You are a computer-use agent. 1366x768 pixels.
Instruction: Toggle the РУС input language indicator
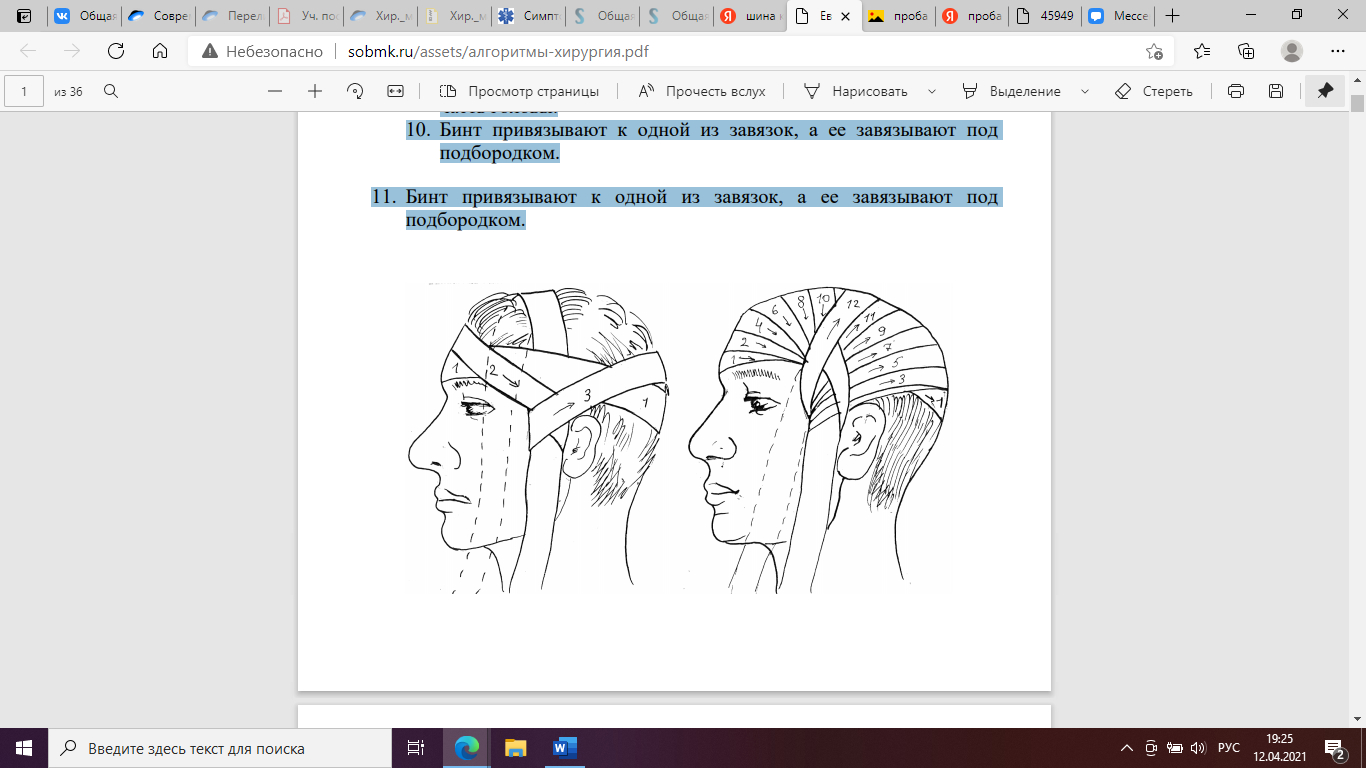tap(1228, 748)
